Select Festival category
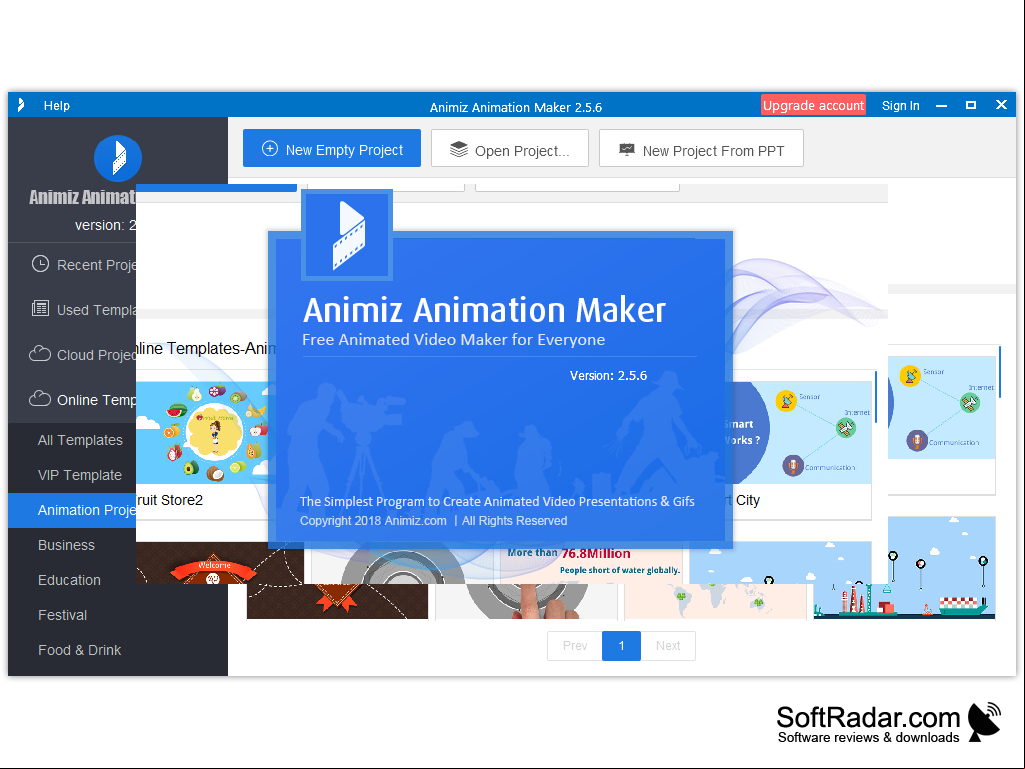The height and width of the screenshot is (769, 1025). click(x=62, y=615)
